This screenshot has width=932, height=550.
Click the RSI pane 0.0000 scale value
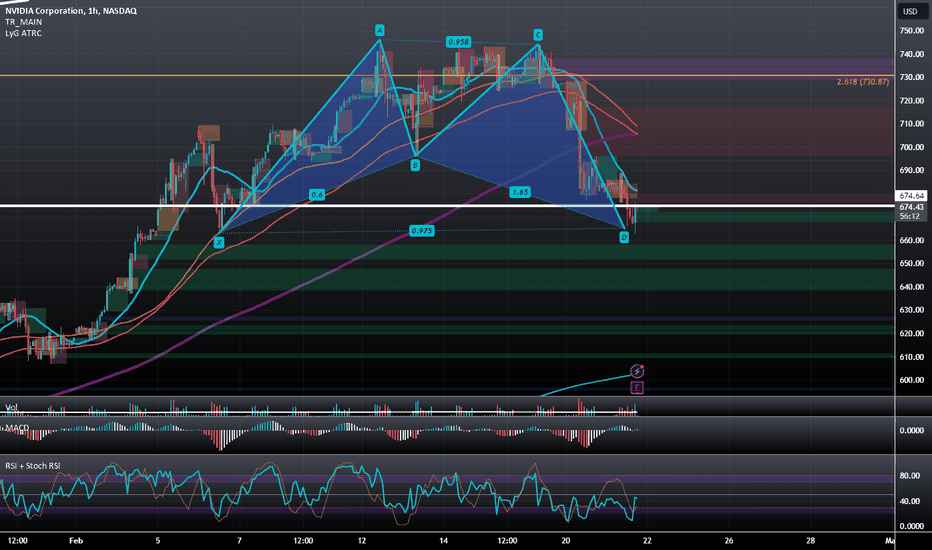[911, 526]
